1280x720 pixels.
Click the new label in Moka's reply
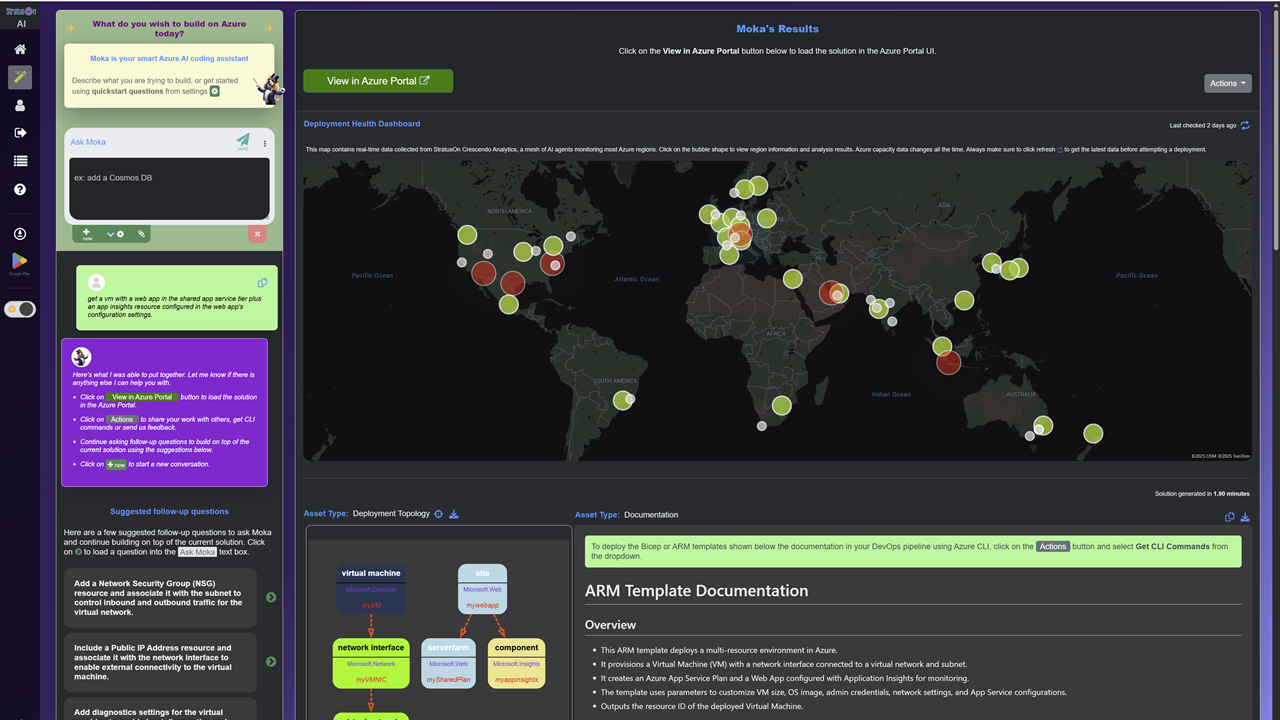(x=116, y=464)
